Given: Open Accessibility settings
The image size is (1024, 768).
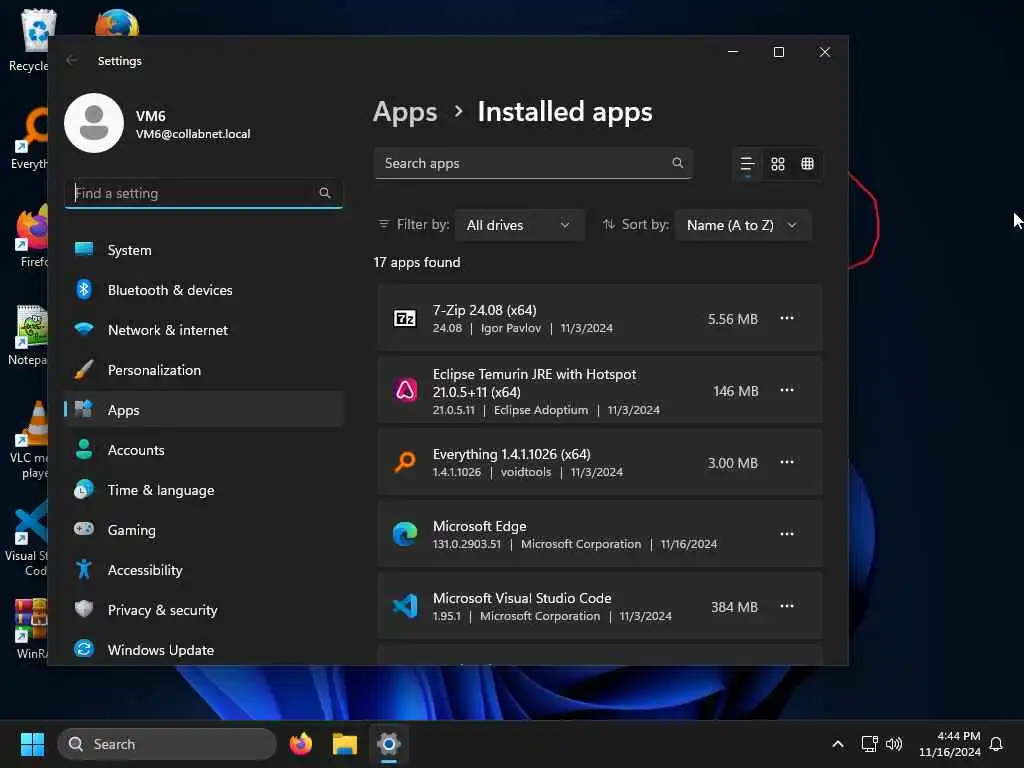Looking at the screenshot, I should pos(204,570).
